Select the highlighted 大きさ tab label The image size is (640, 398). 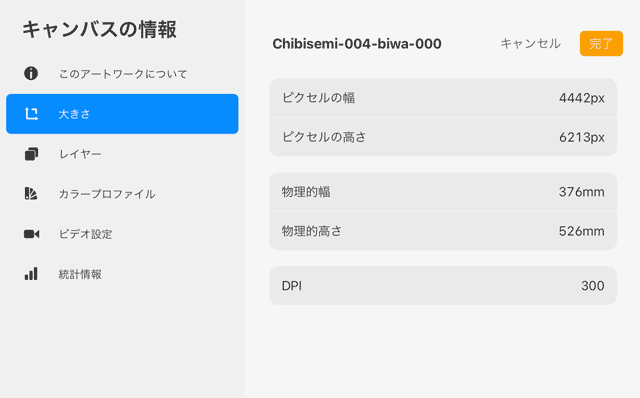(74, 114)
